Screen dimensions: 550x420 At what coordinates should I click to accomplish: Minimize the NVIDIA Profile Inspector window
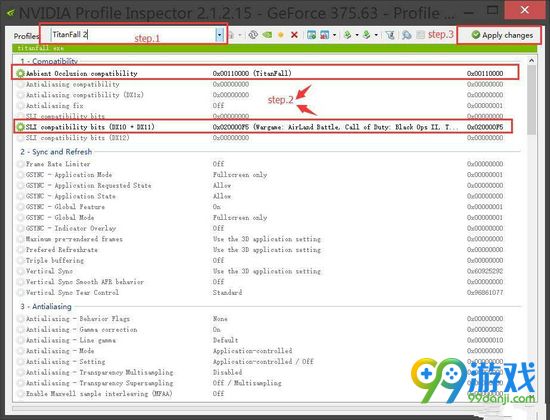pyautogui.click(x=469, y=13)
